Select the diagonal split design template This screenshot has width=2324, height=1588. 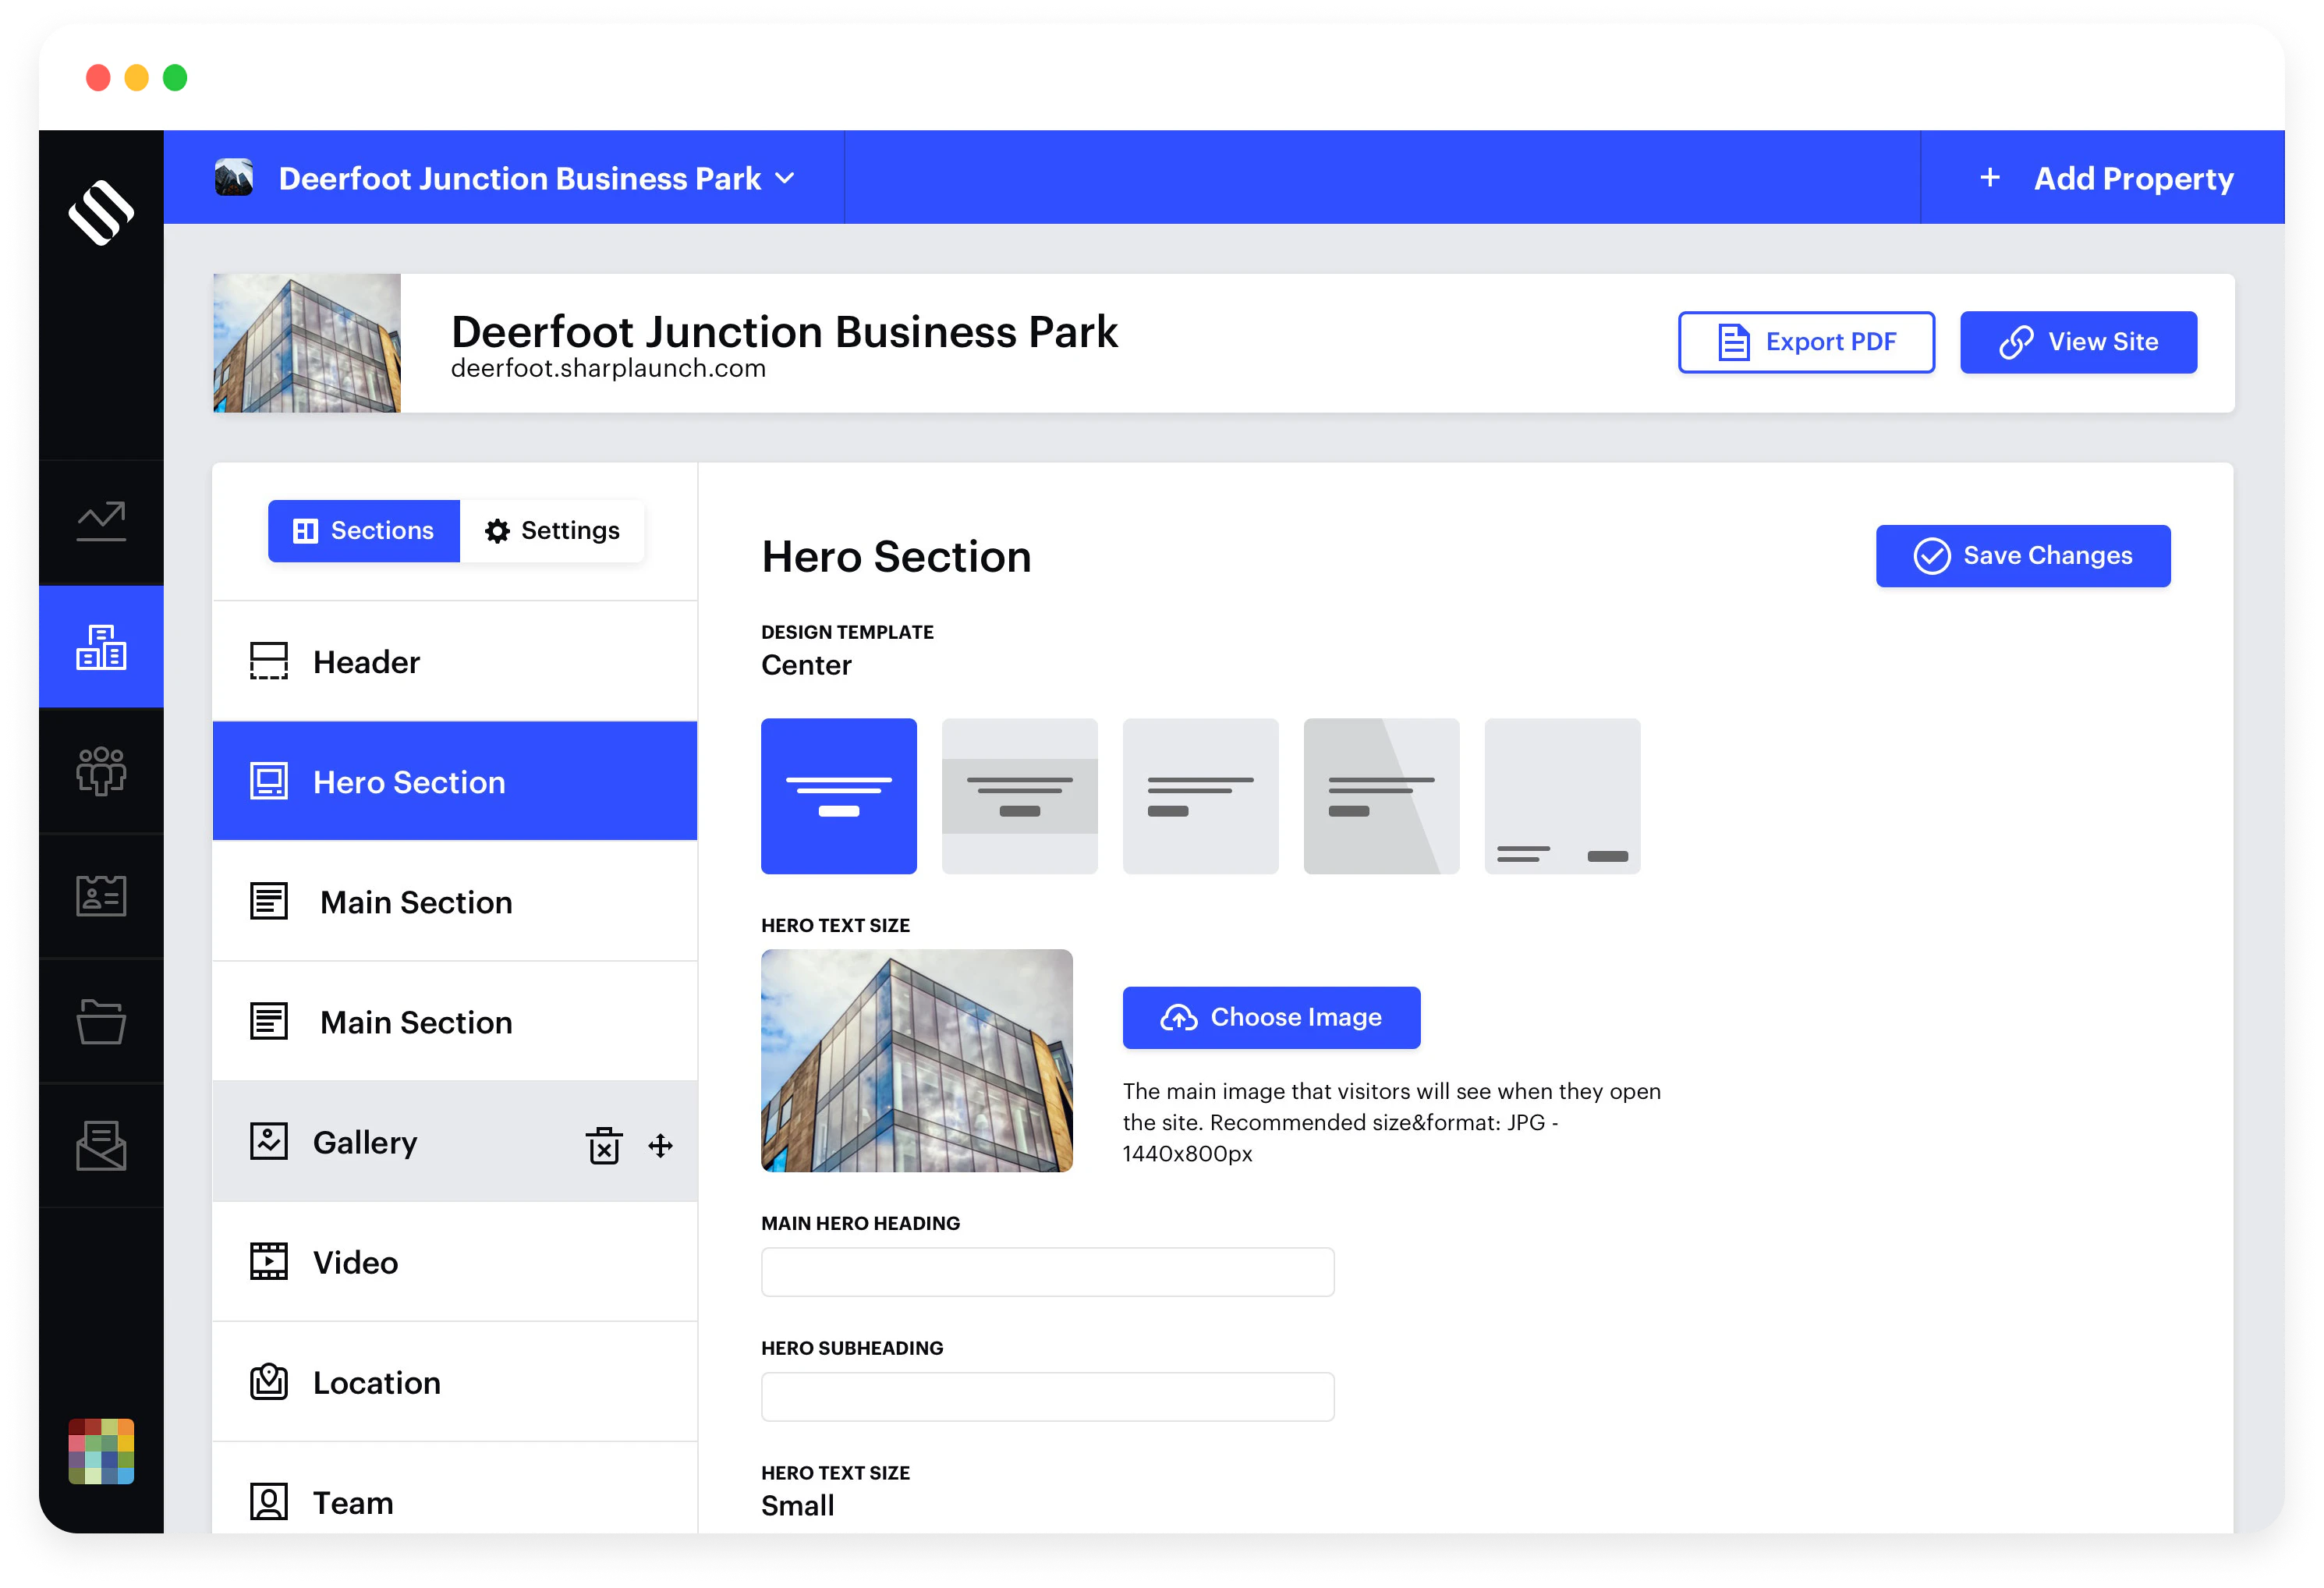pyautogui.click(x=1381, y=796)
